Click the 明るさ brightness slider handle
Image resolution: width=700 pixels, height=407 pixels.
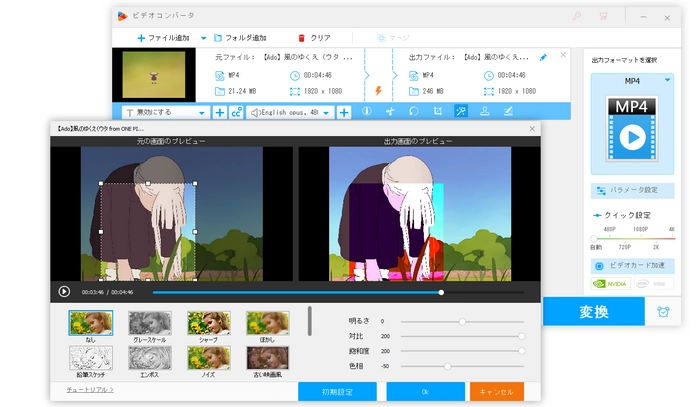click(462, 321)
